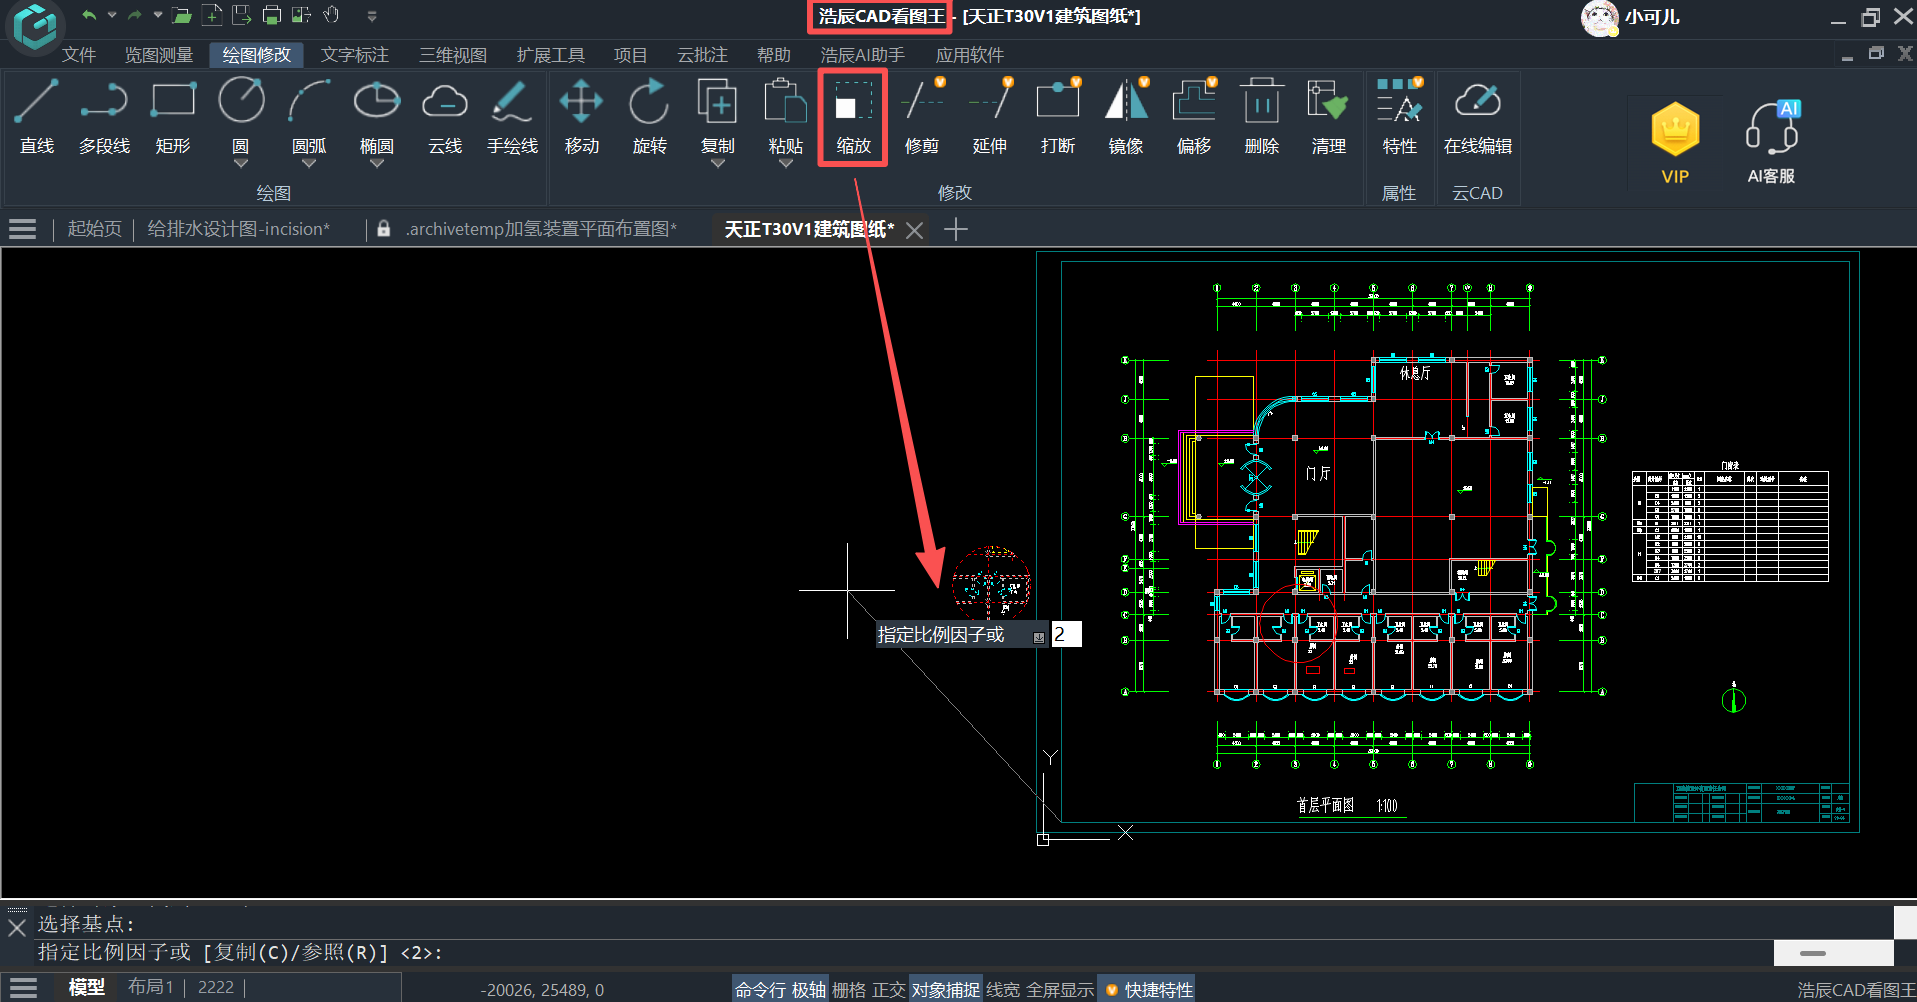Screen dimensions: 1917x1002
Task: Toggle 线宽 lineweight display
Action: (1003, 990)
